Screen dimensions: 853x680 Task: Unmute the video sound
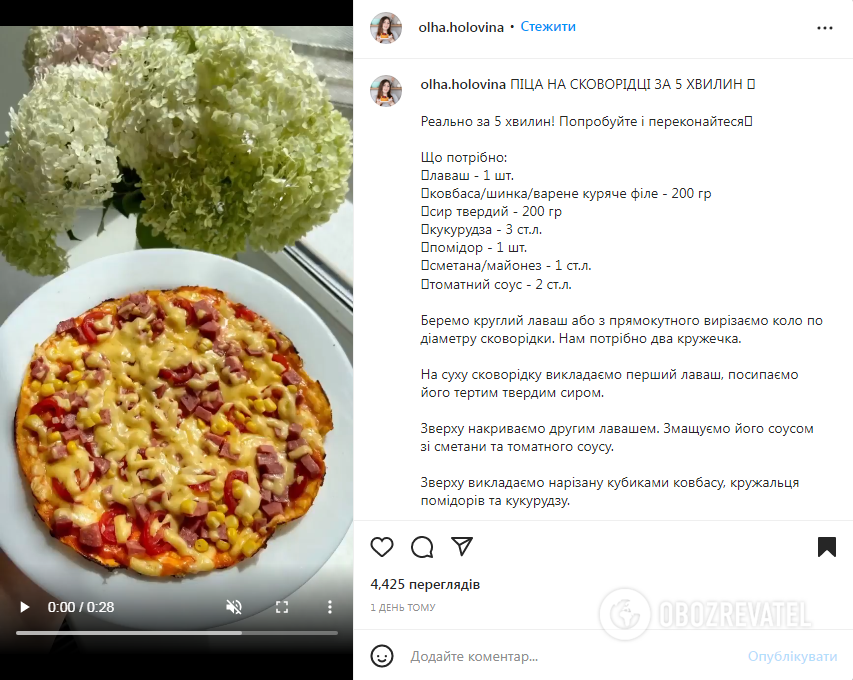click(234, 607)
